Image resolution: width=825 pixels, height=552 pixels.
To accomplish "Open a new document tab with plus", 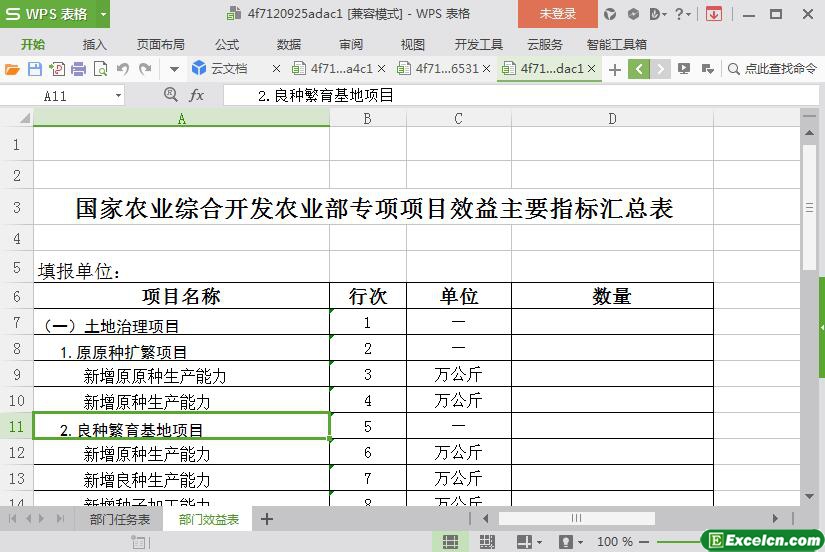I will (x=614, y=69).
